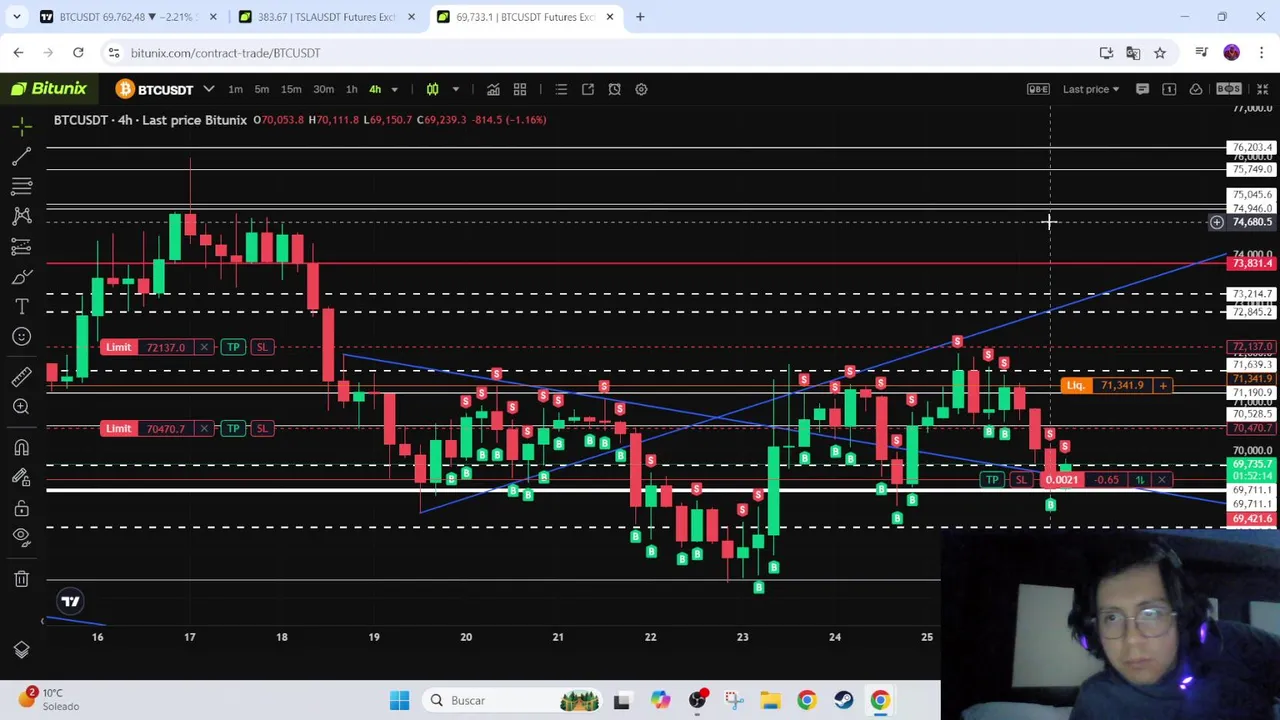Exit fullscreen chart mode
This screenshot has width=1280, height=720.
[1262, 89]
